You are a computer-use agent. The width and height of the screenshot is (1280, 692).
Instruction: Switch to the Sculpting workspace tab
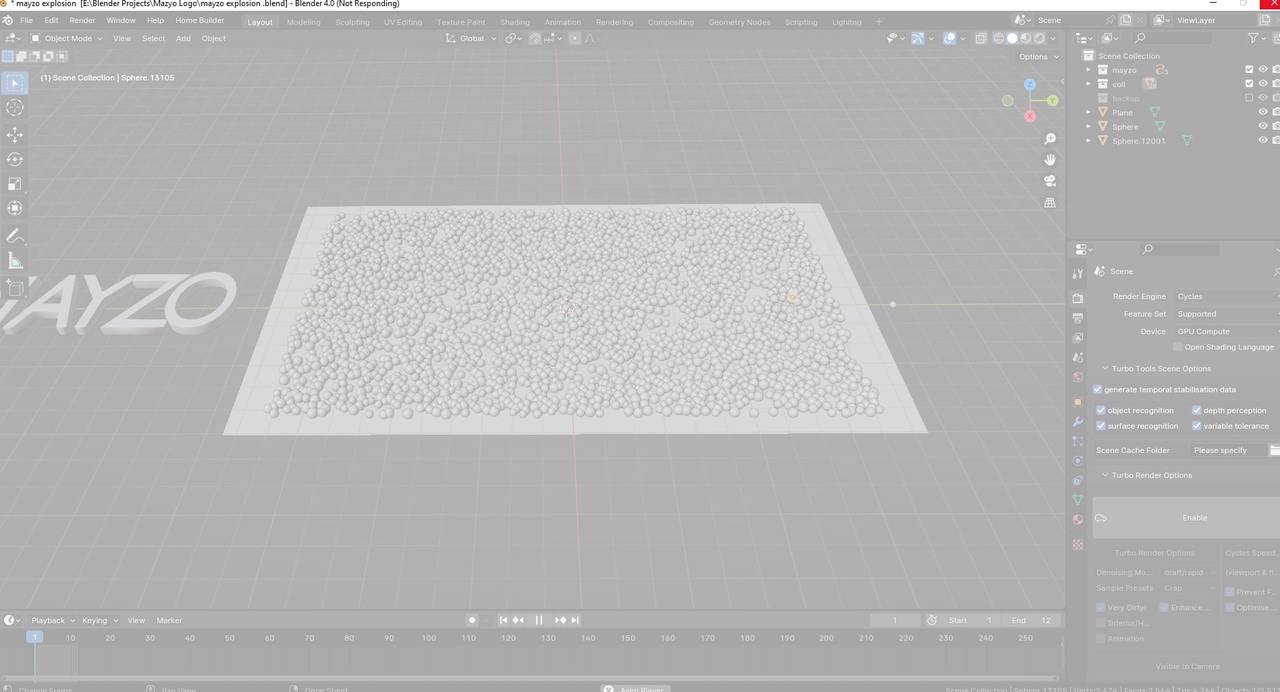(x=352, y=22)
